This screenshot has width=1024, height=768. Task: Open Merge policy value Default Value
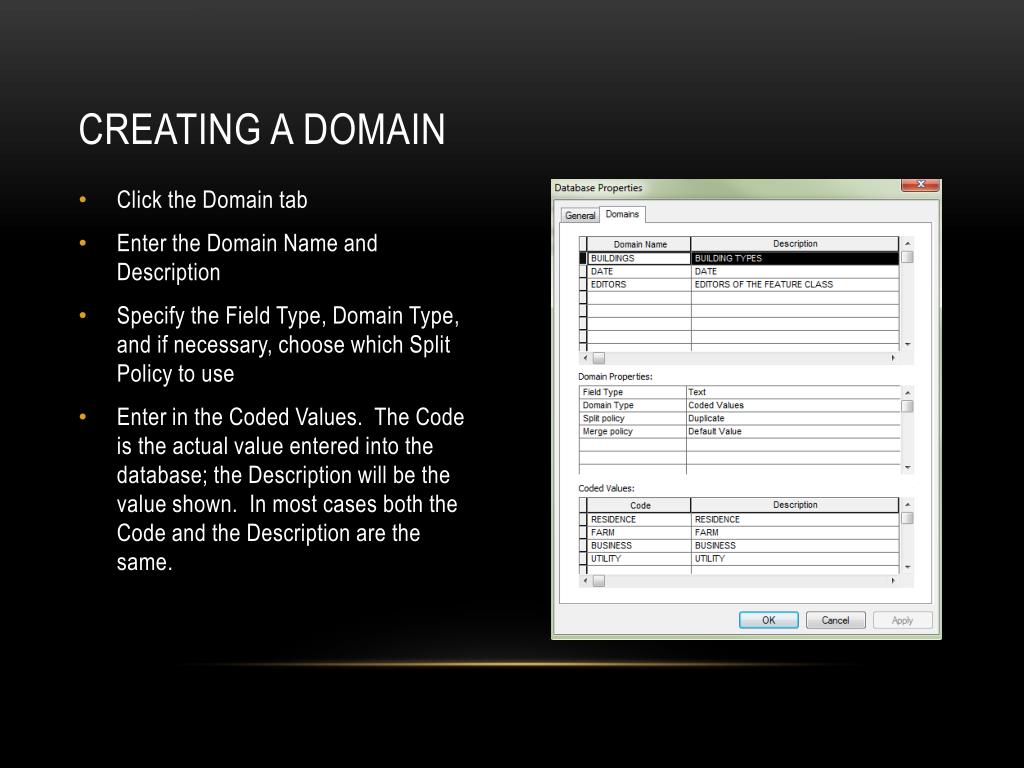point(793,431)
